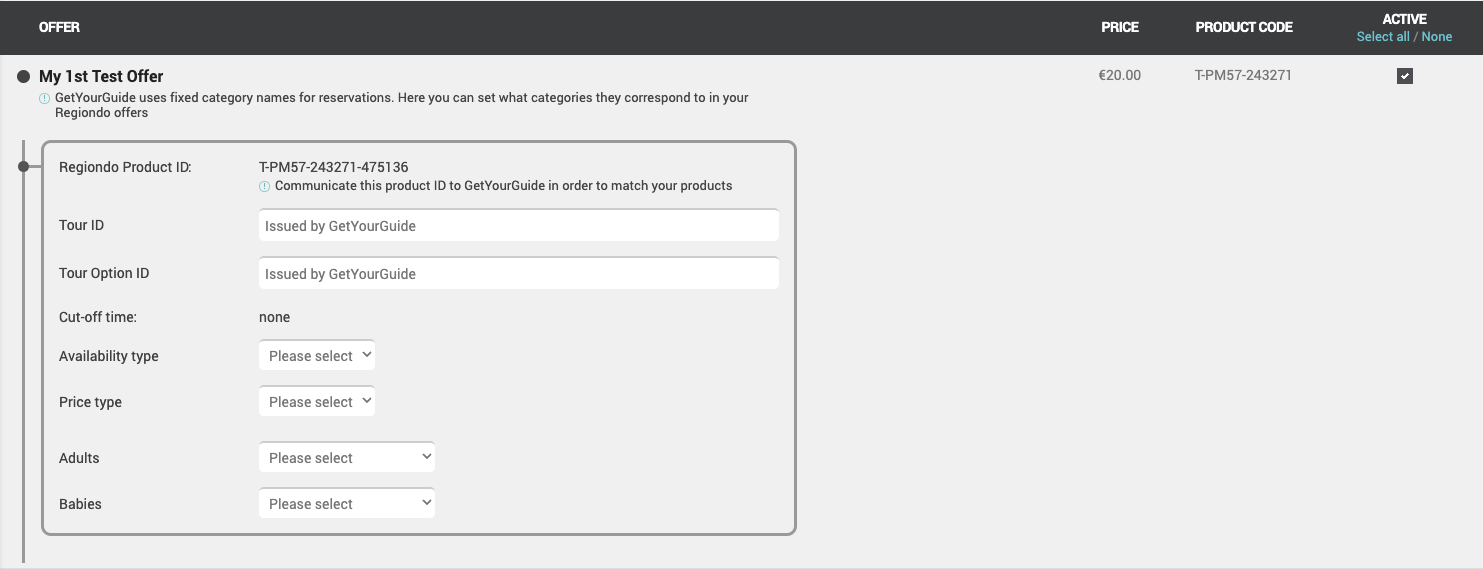Screen dimensions: 1483x569
Task: Click the Regiondo Product ID value T-PM57-243271-475136
Action: click(334, 167)
